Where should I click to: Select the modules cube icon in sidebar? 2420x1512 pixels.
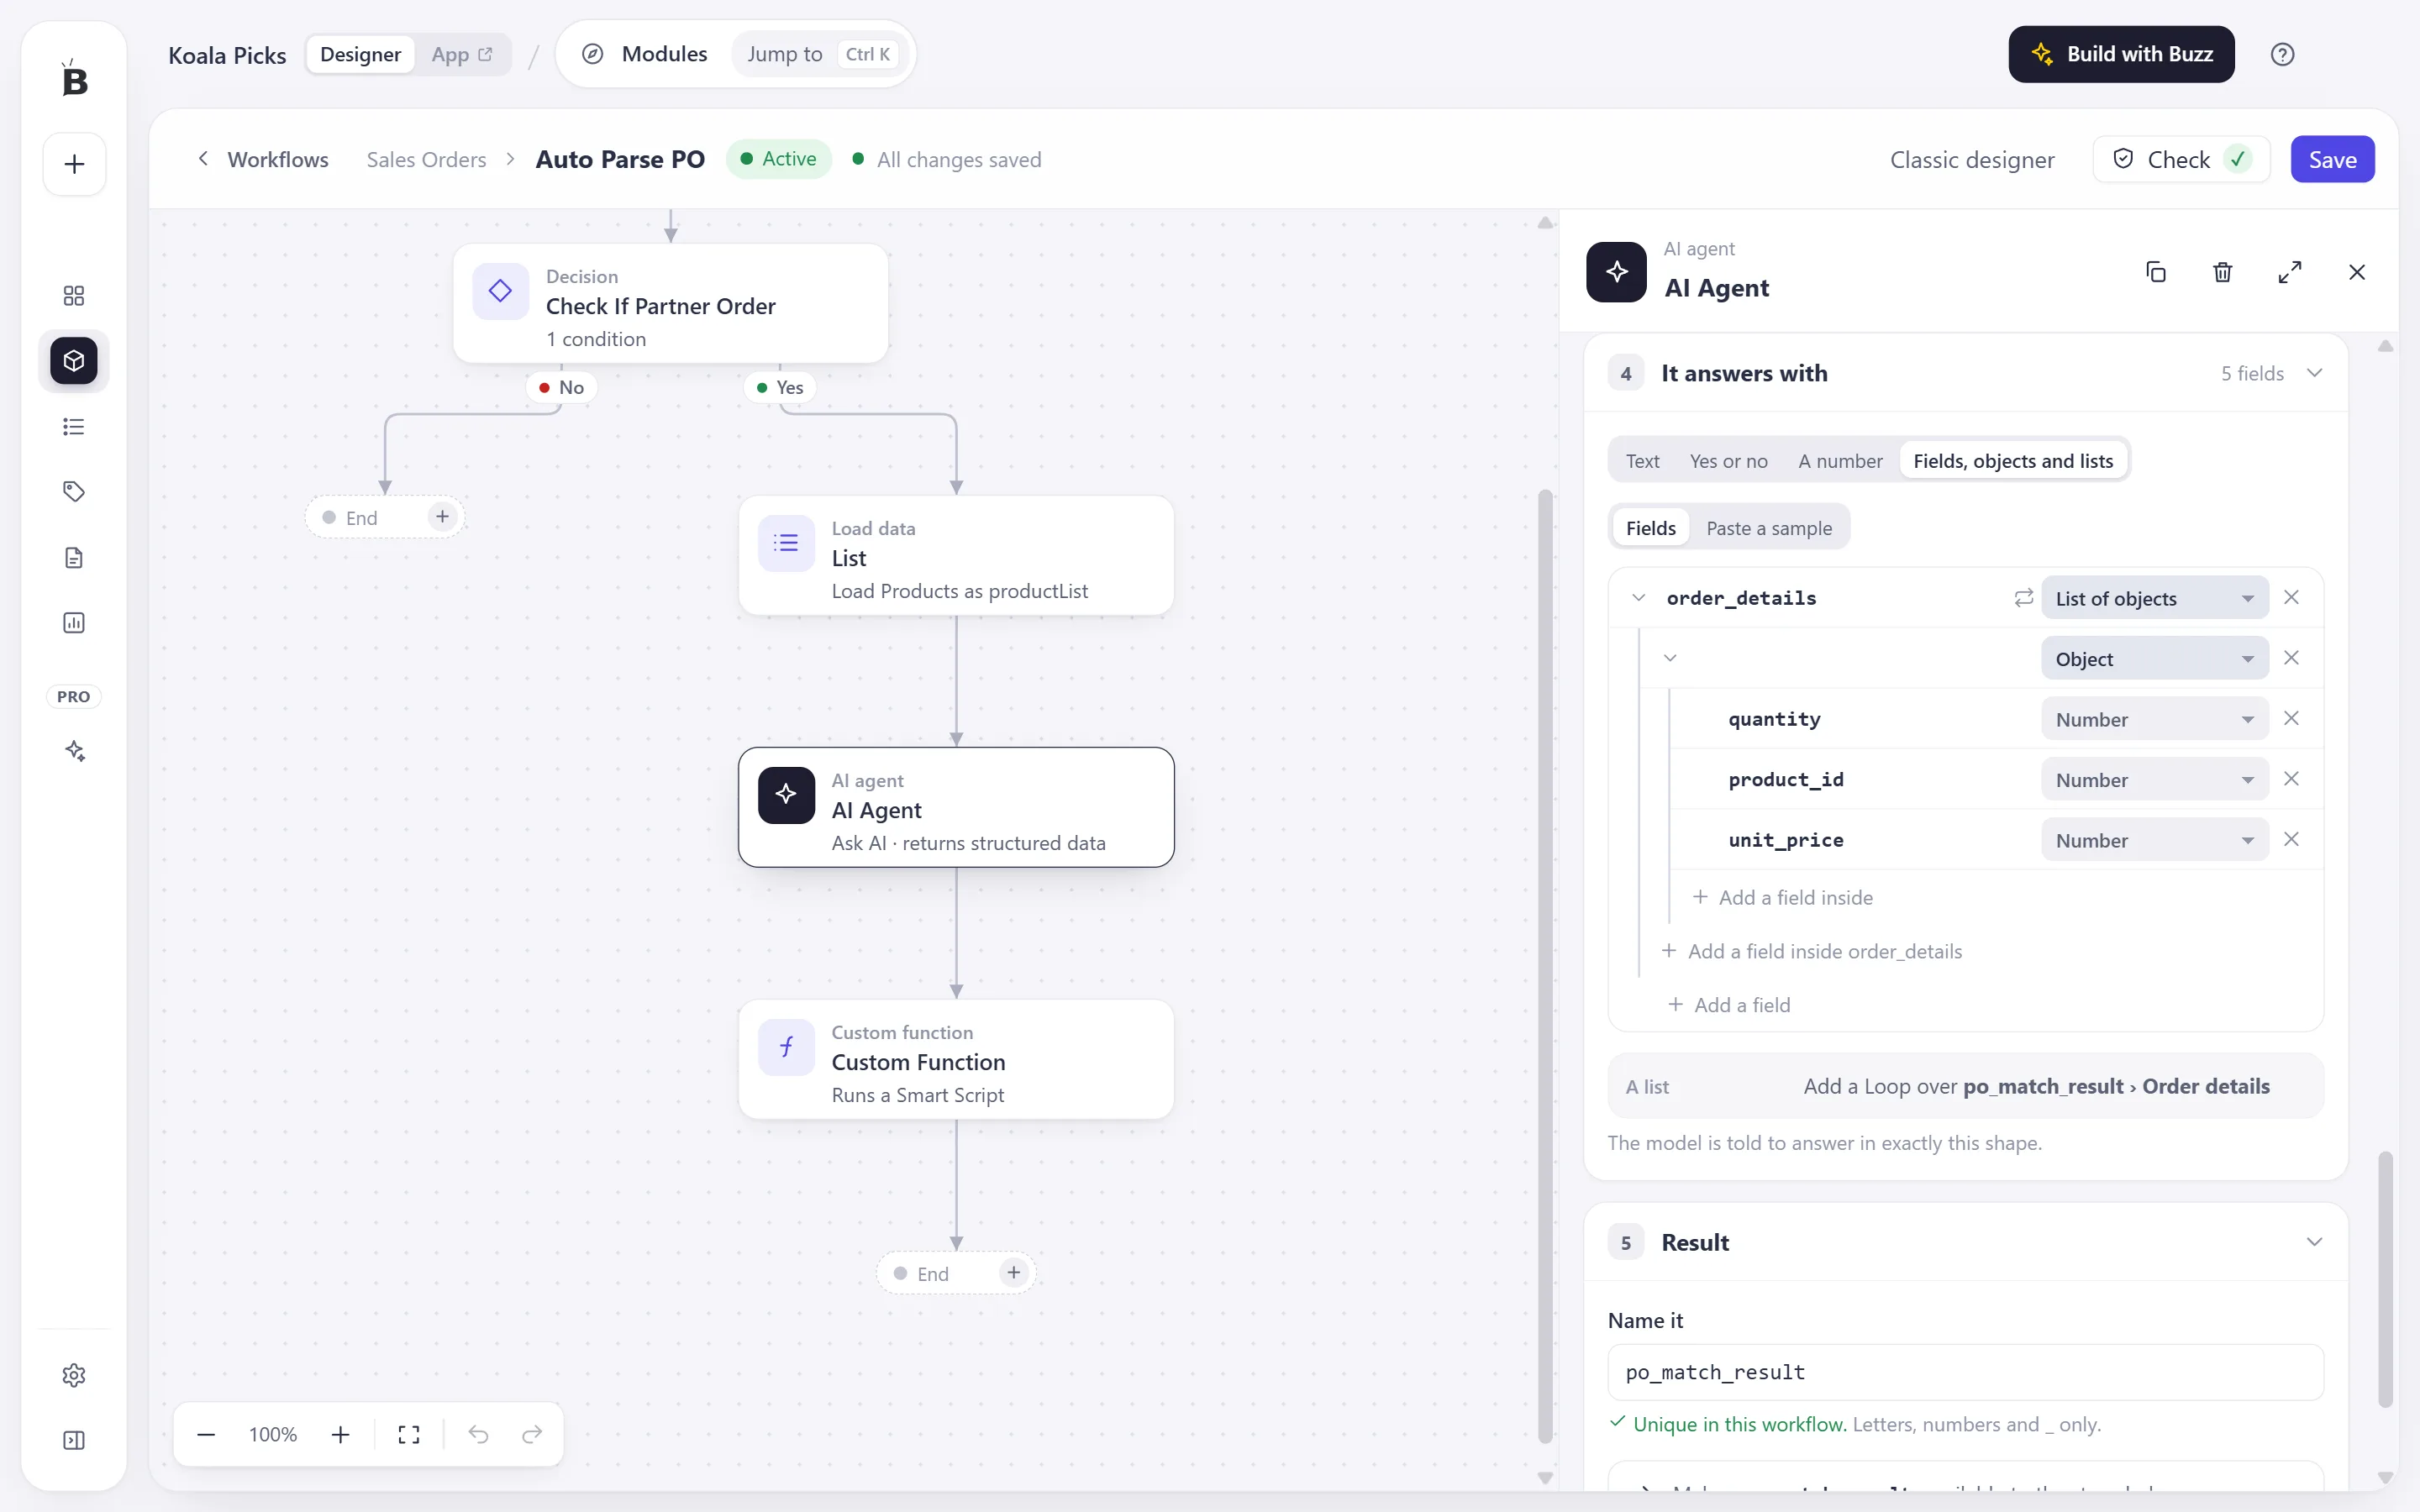click(74, 360)
